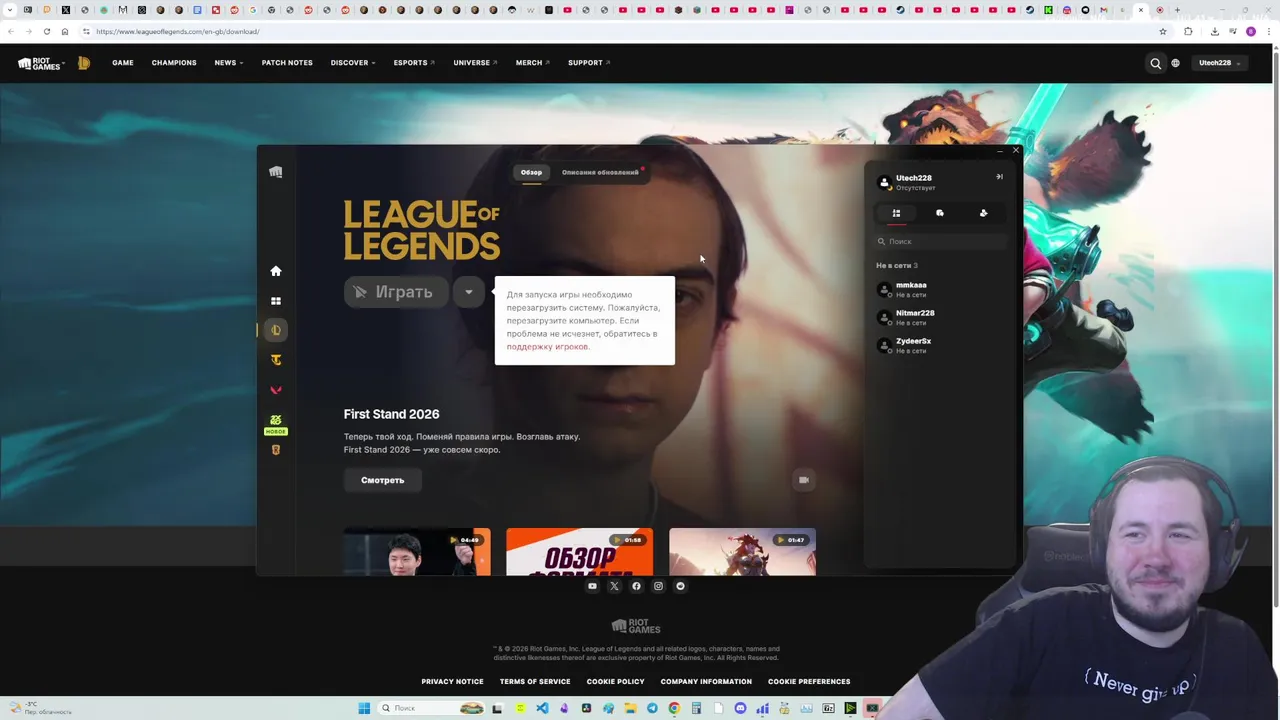The width and height of the screenshot is (1280, 720).
Task: Open the X social icon in footer
Action: click(x=614, y=586)
